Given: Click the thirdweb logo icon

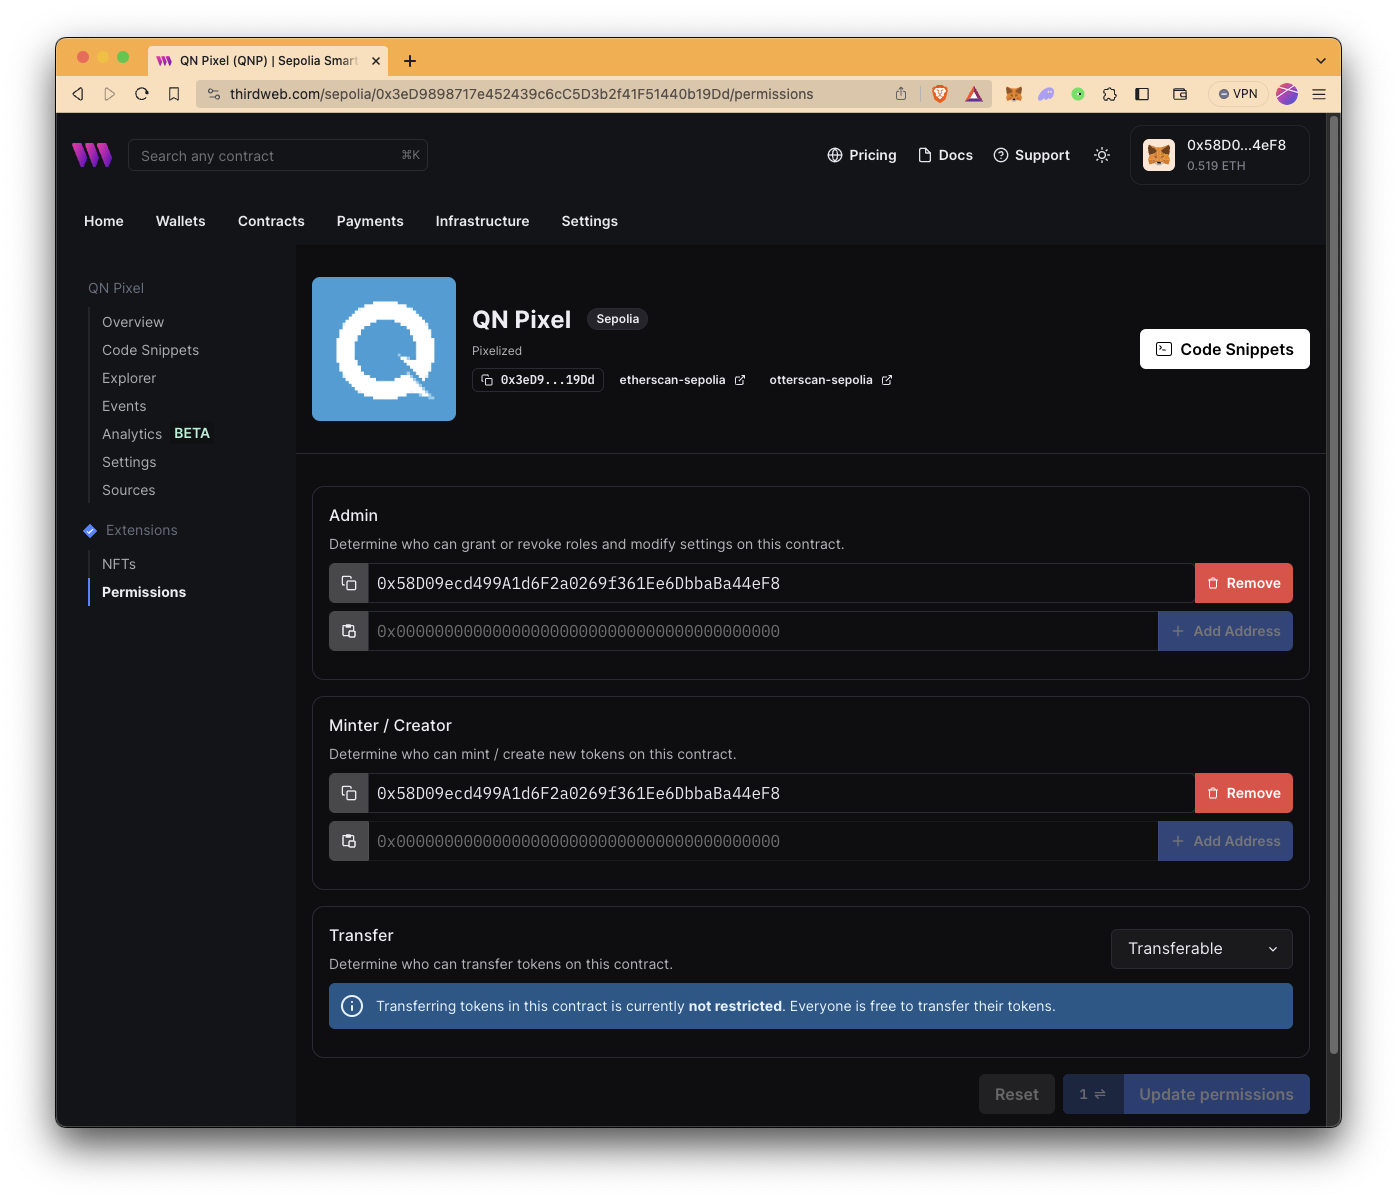Looking at the screenshot, I should coord(92,155).
